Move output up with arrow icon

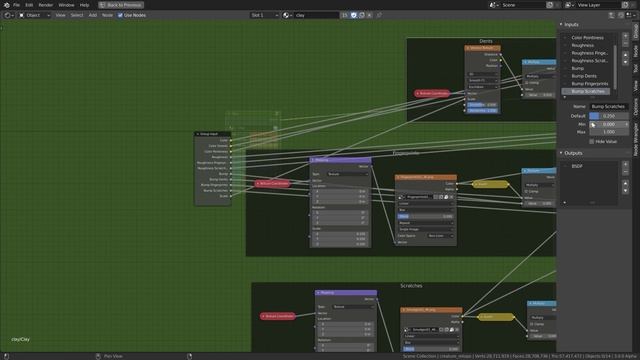[x=625, y=183]
